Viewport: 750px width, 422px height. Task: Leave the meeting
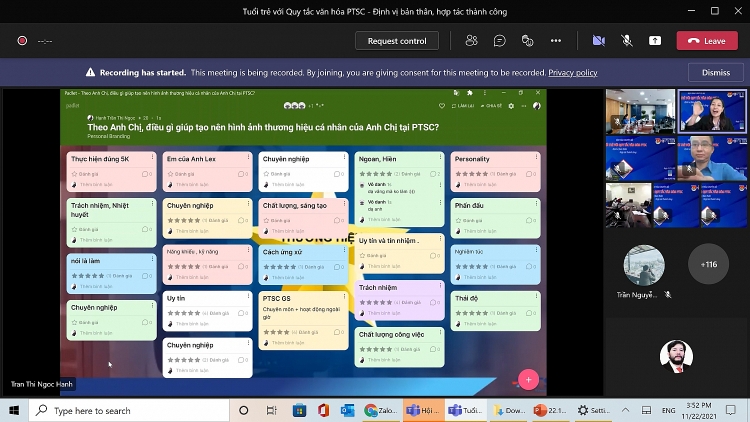coord(707,41)
